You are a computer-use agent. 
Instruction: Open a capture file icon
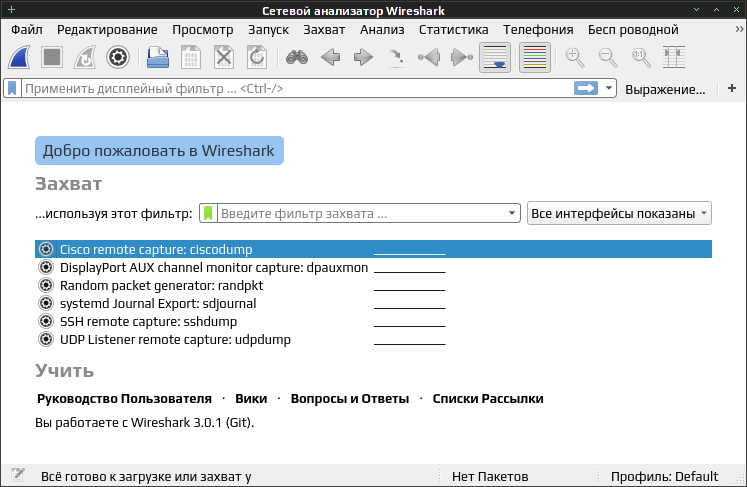(158, 58)
